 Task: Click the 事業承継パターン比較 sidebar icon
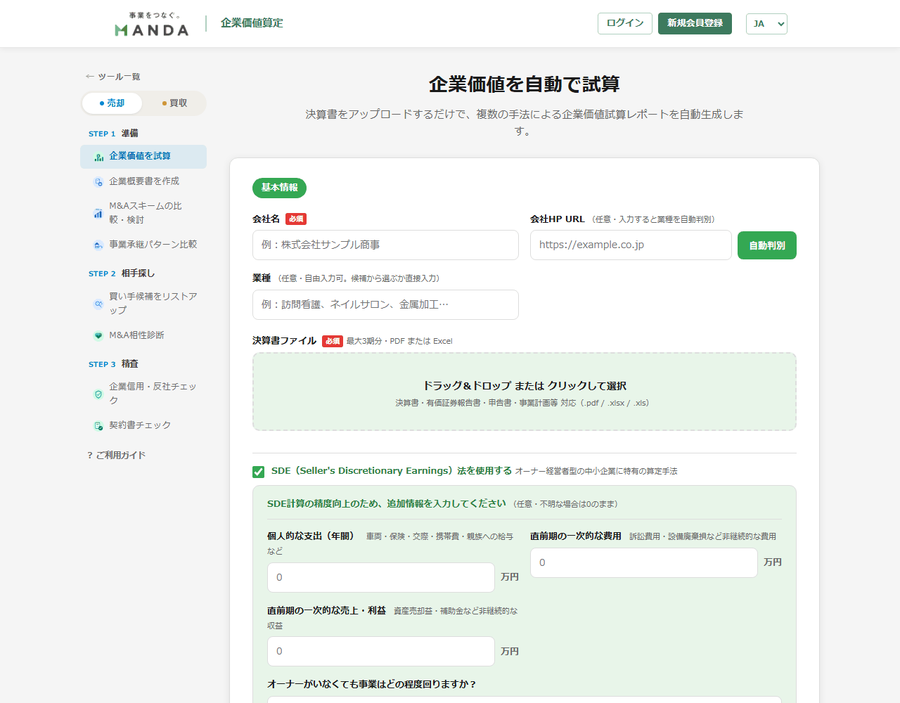coord(98,245)
